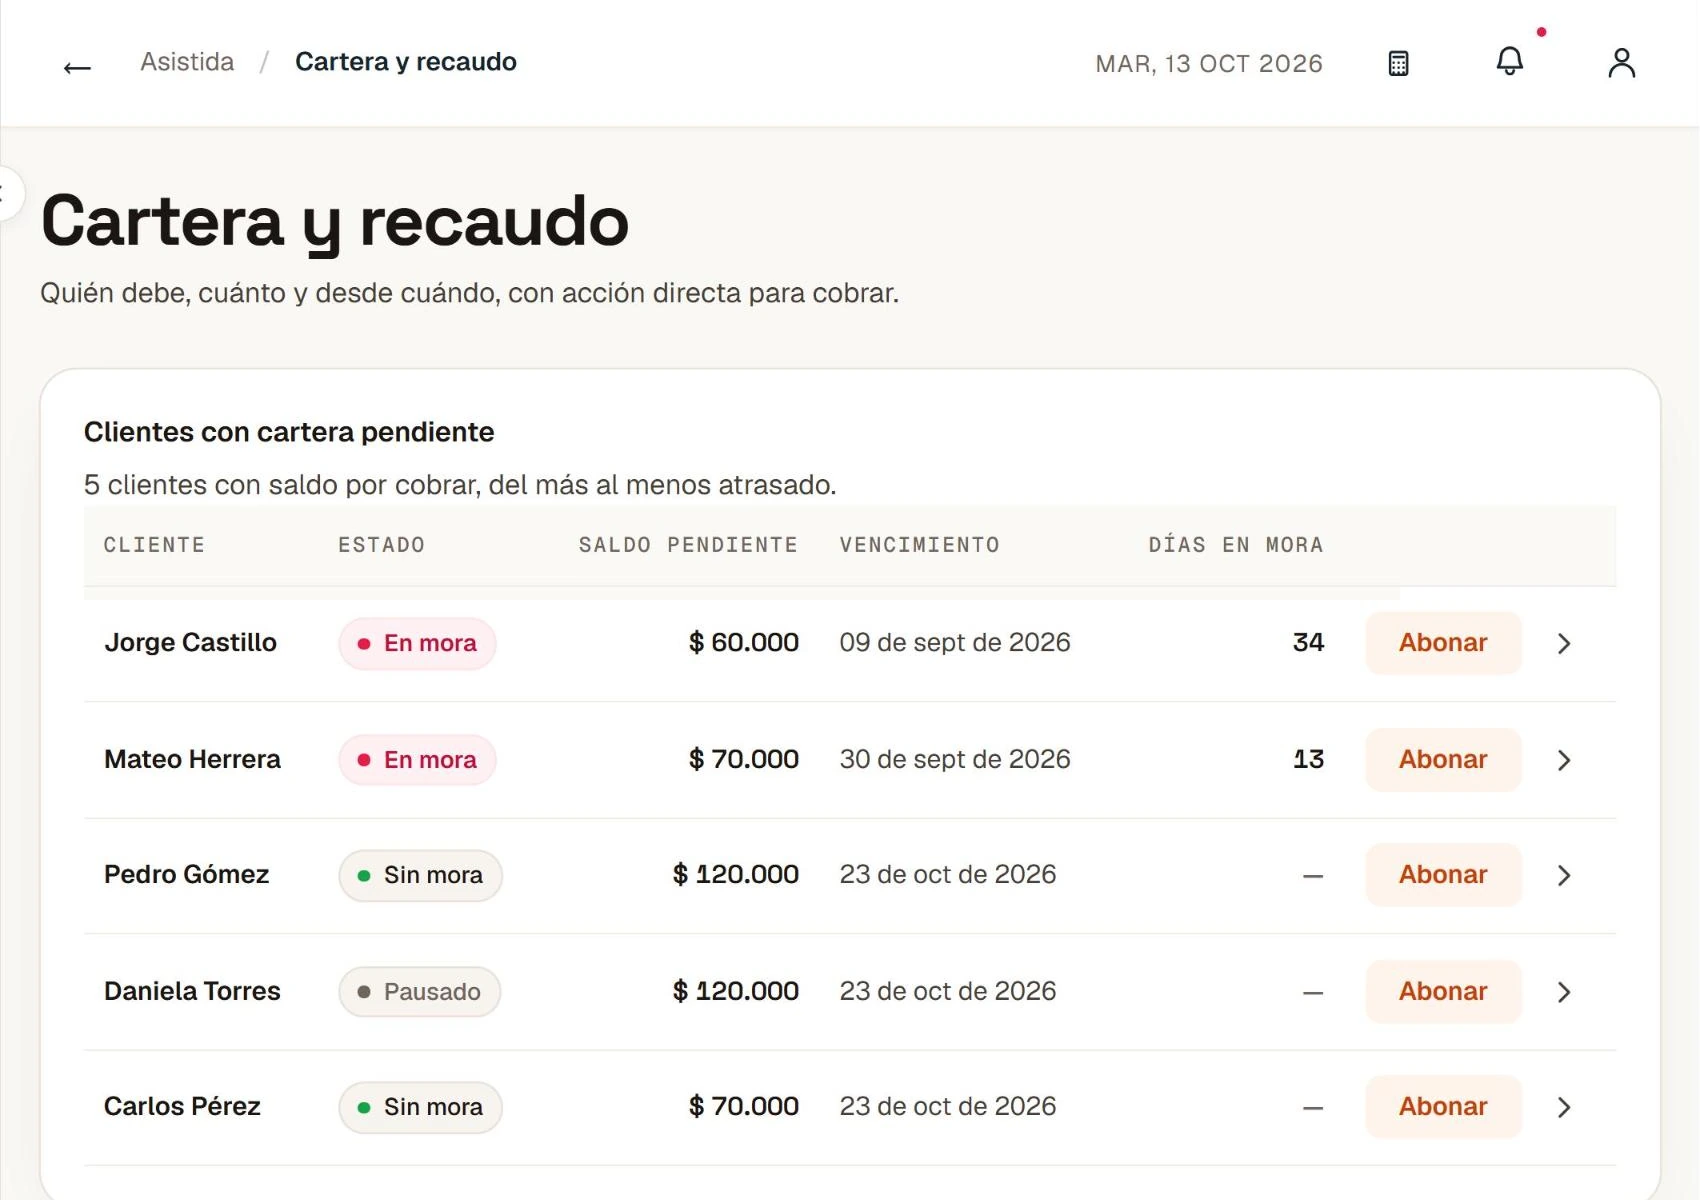
Task: Click the Saldo Pendiente column header
Action: click(688, 545)
